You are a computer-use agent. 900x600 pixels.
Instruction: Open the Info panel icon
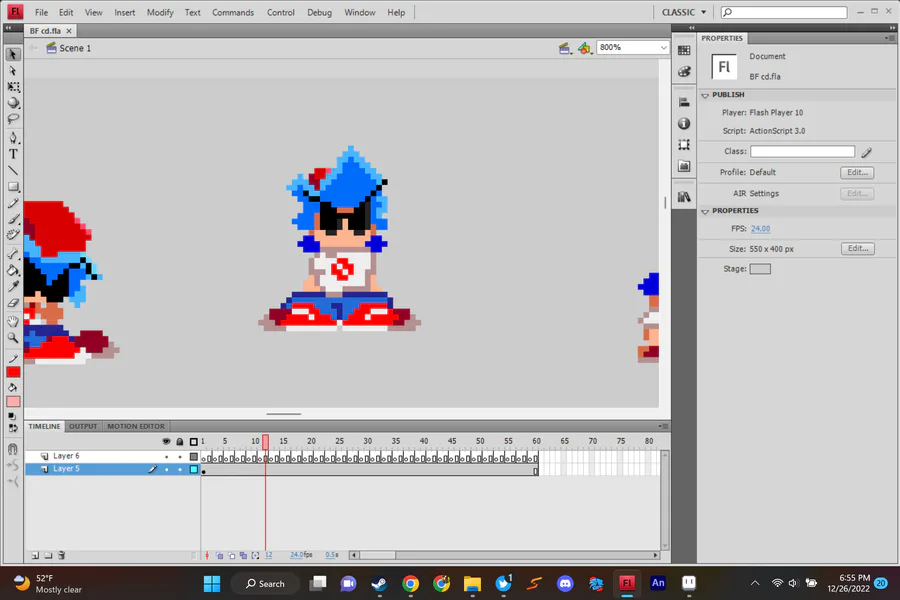(684, 123)
